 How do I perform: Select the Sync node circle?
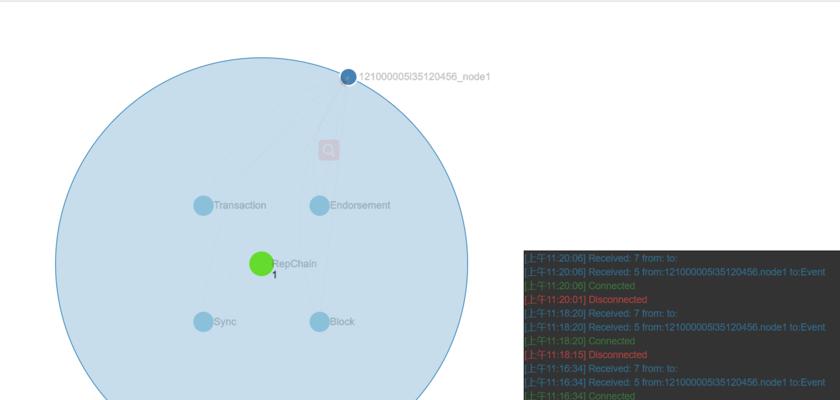point(203,322)
